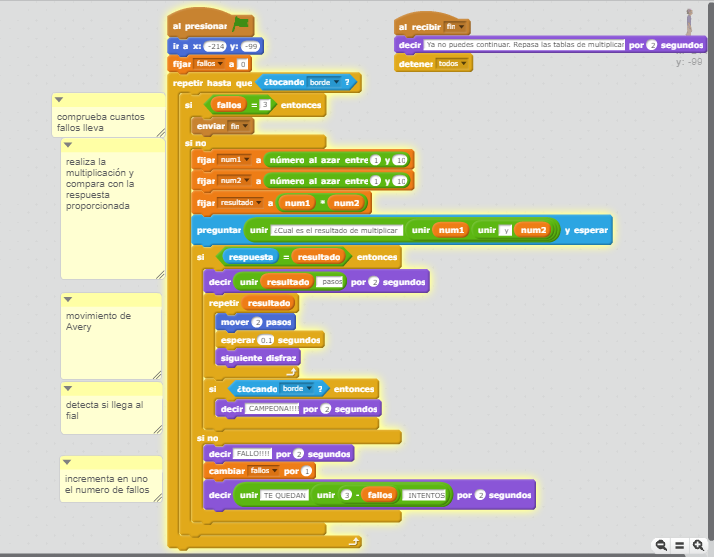Open the 'fallos' dropdown in 'fijar fallos a 0'
The width and height of the screenshot is (714, 557).
point(211,64)
